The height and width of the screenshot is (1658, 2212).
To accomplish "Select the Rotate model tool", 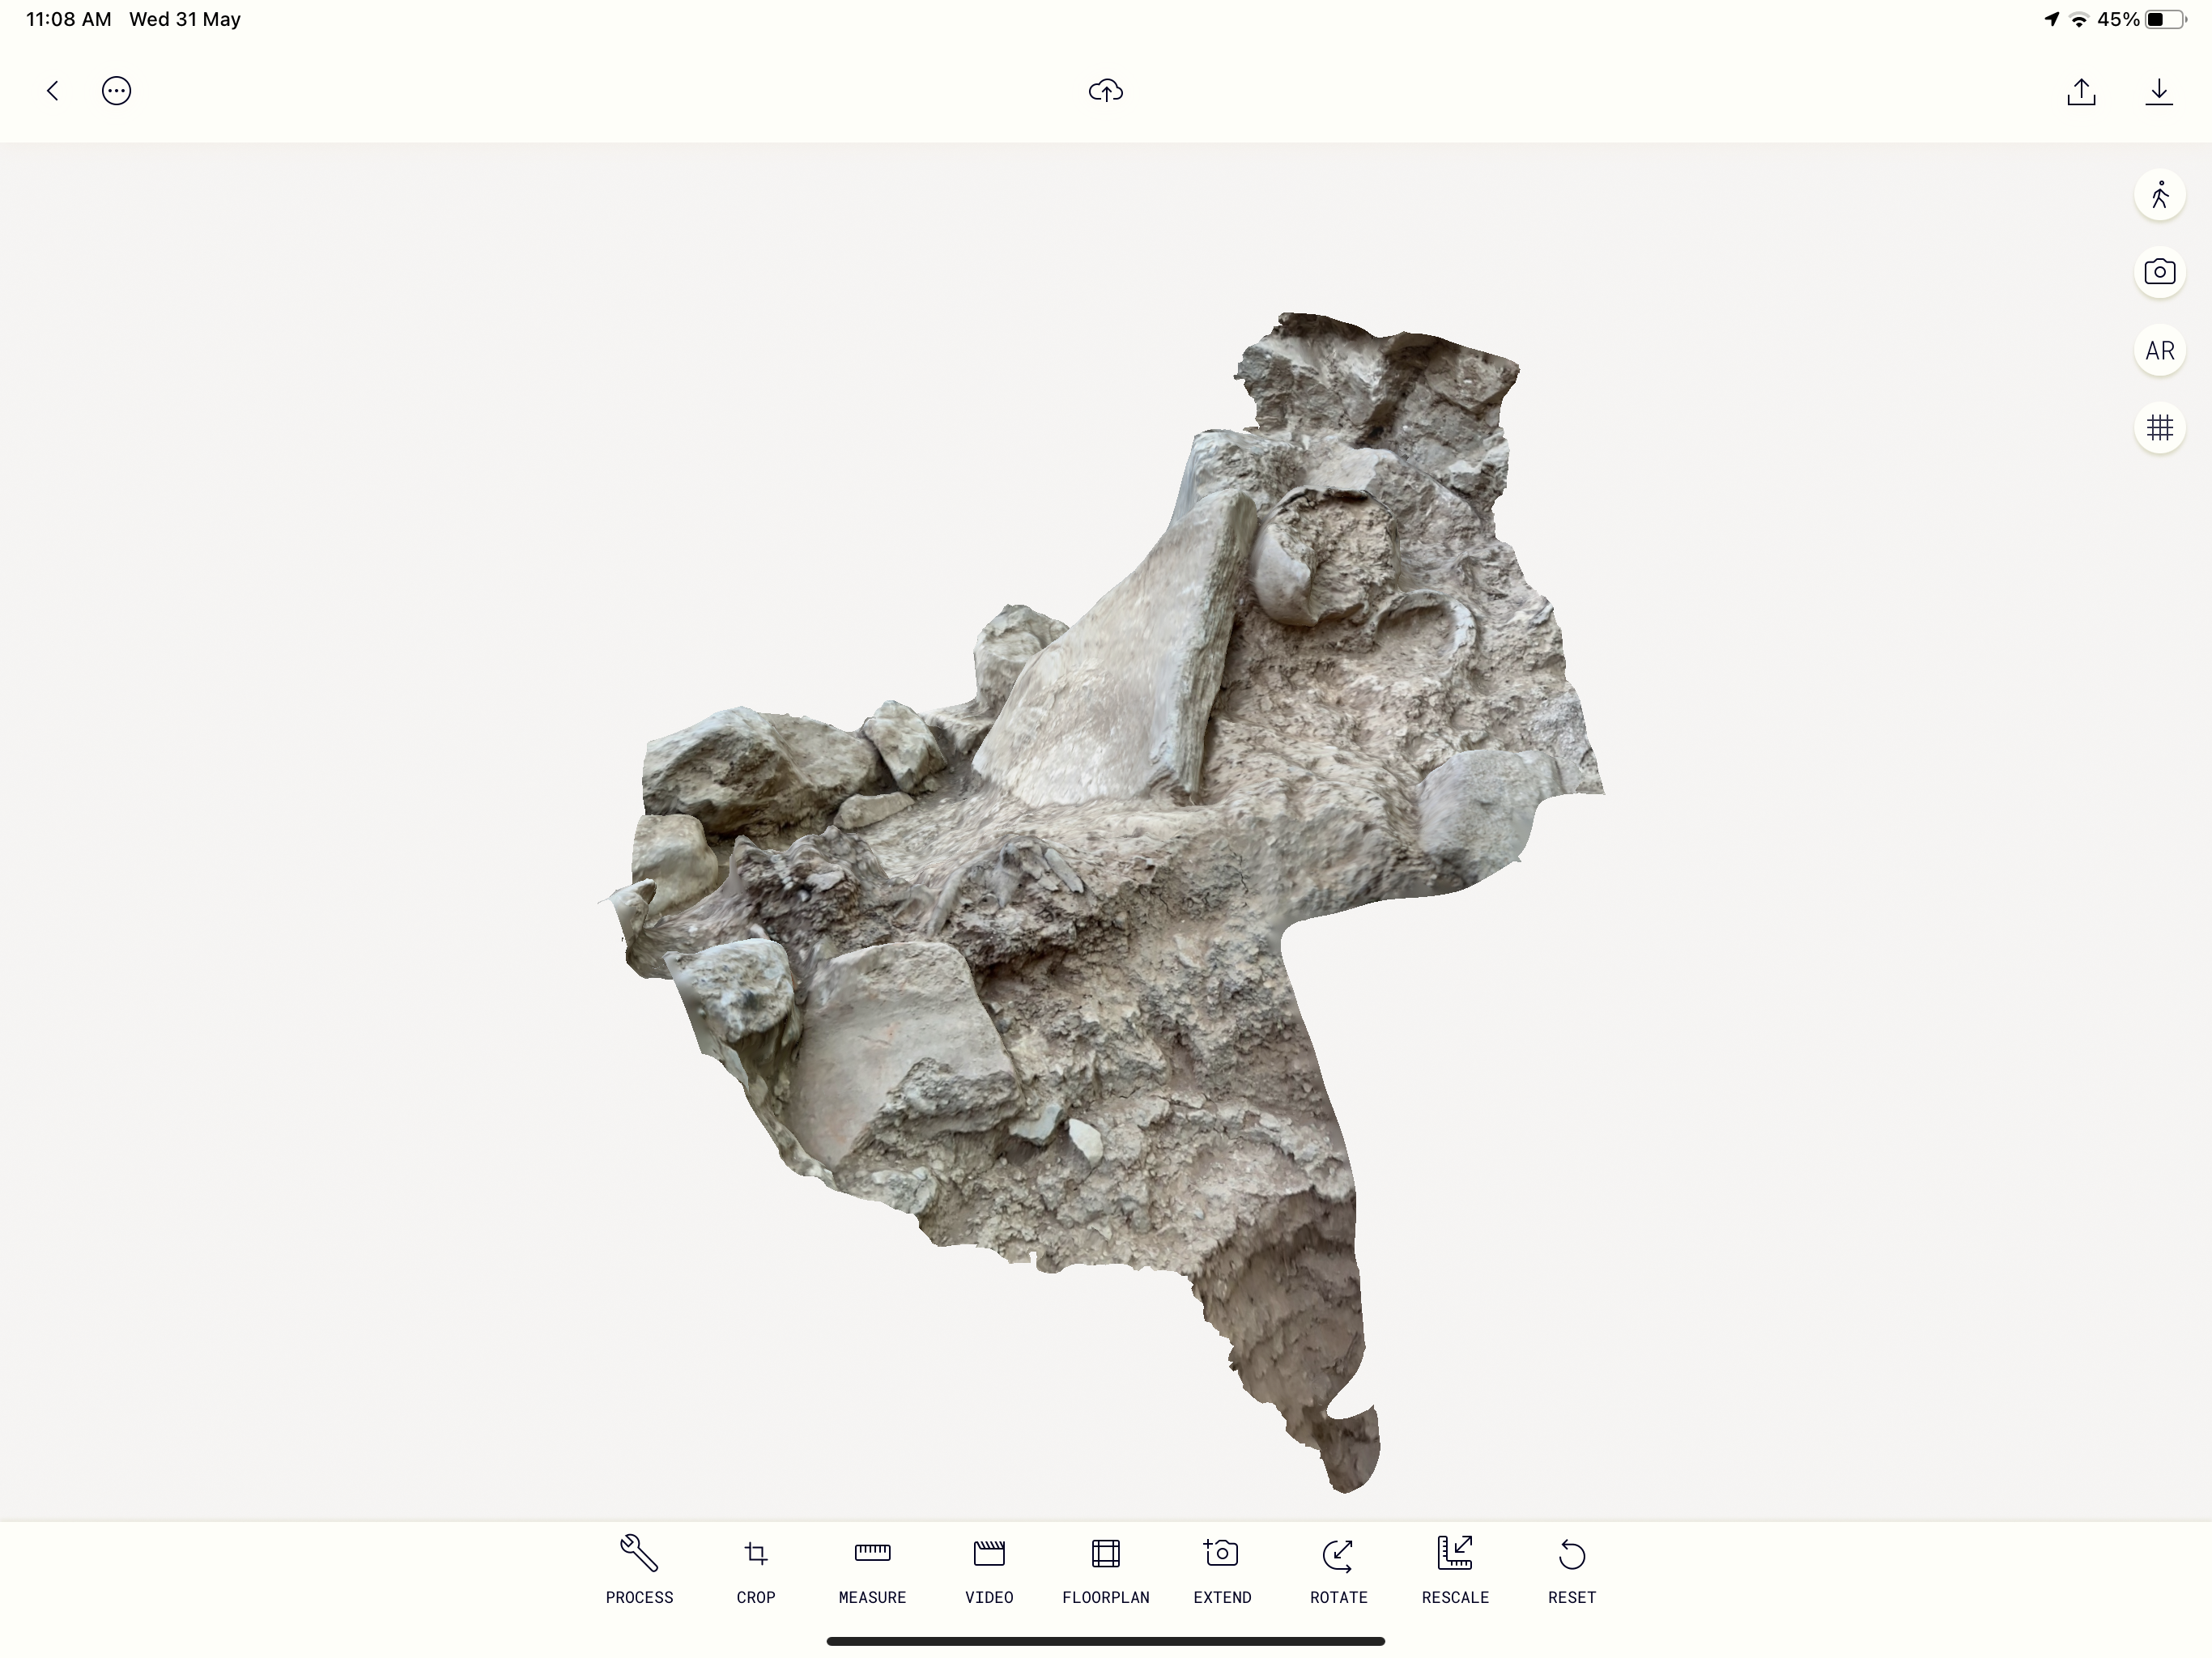I will click(x=1338, y=1568).
